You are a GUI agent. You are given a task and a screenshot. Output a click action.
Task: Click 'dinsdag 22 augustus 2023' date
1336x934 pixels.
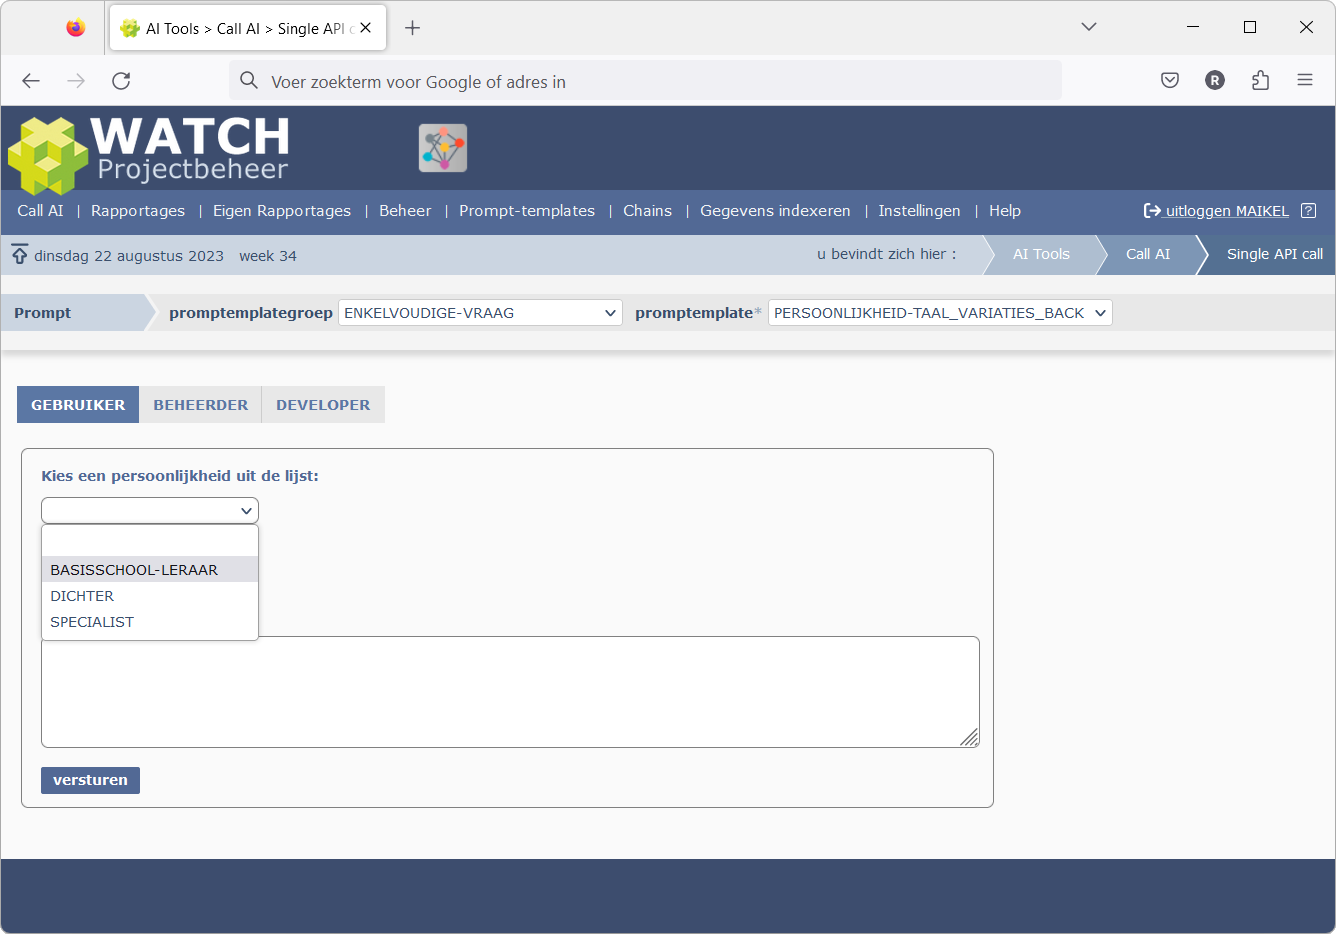[x=129, y=256]
